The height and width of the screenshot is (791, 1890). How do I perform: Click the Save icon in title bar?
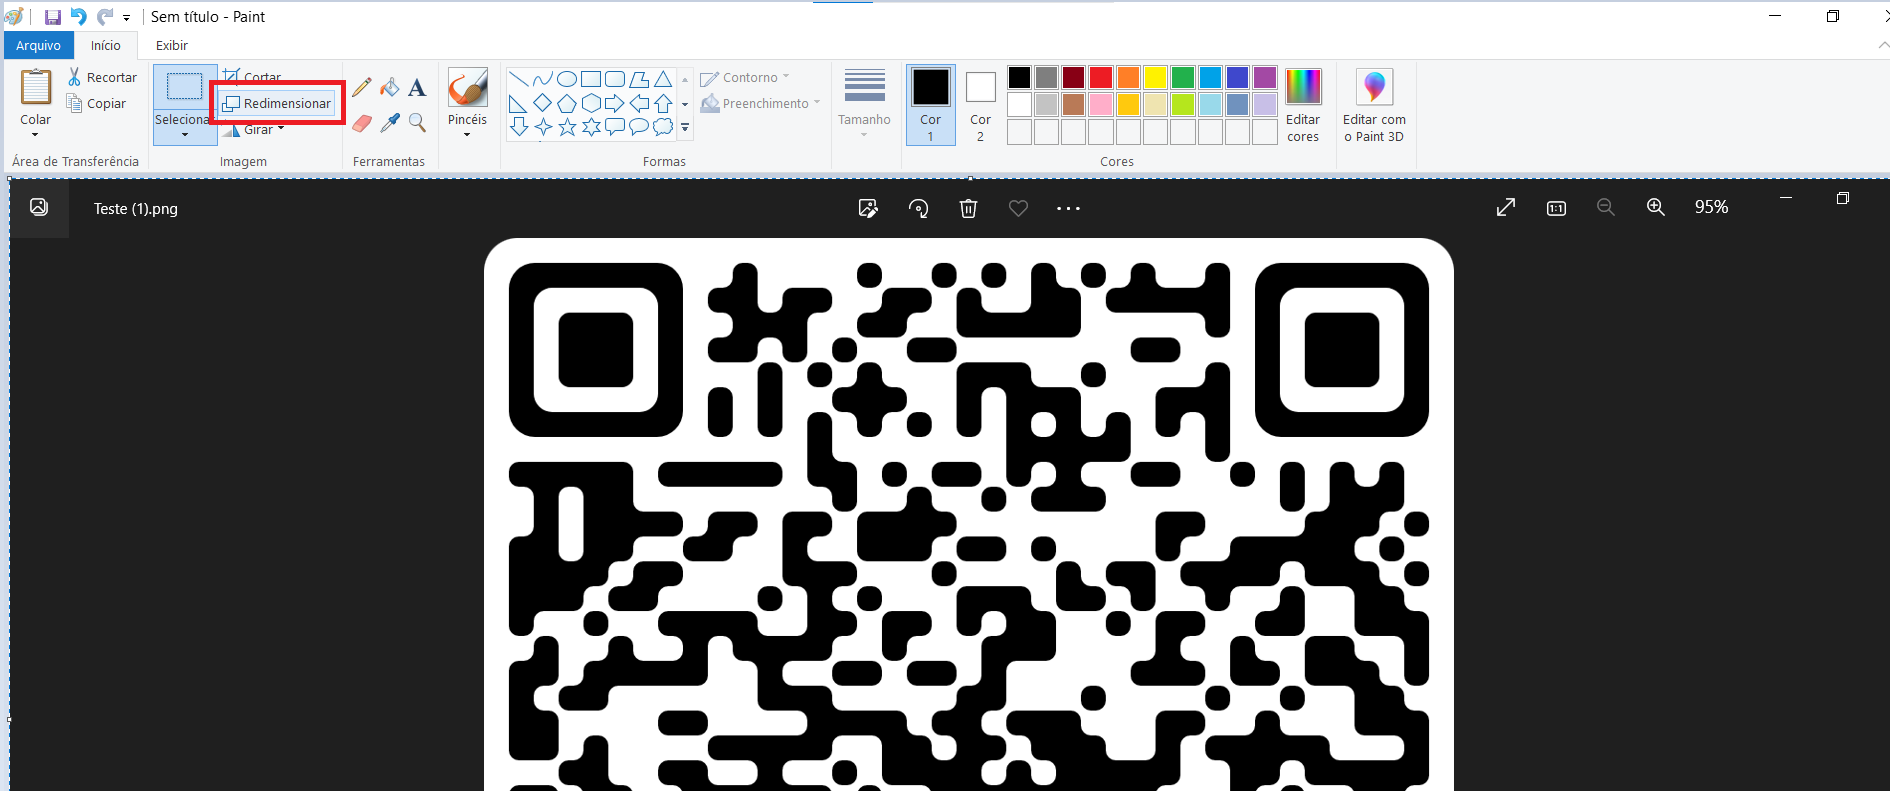click(53, 17)
